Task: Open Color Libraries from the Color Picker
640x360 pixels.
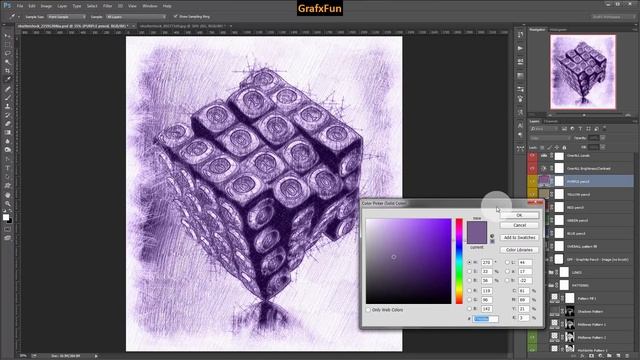Action: click(x=519, y=250)
